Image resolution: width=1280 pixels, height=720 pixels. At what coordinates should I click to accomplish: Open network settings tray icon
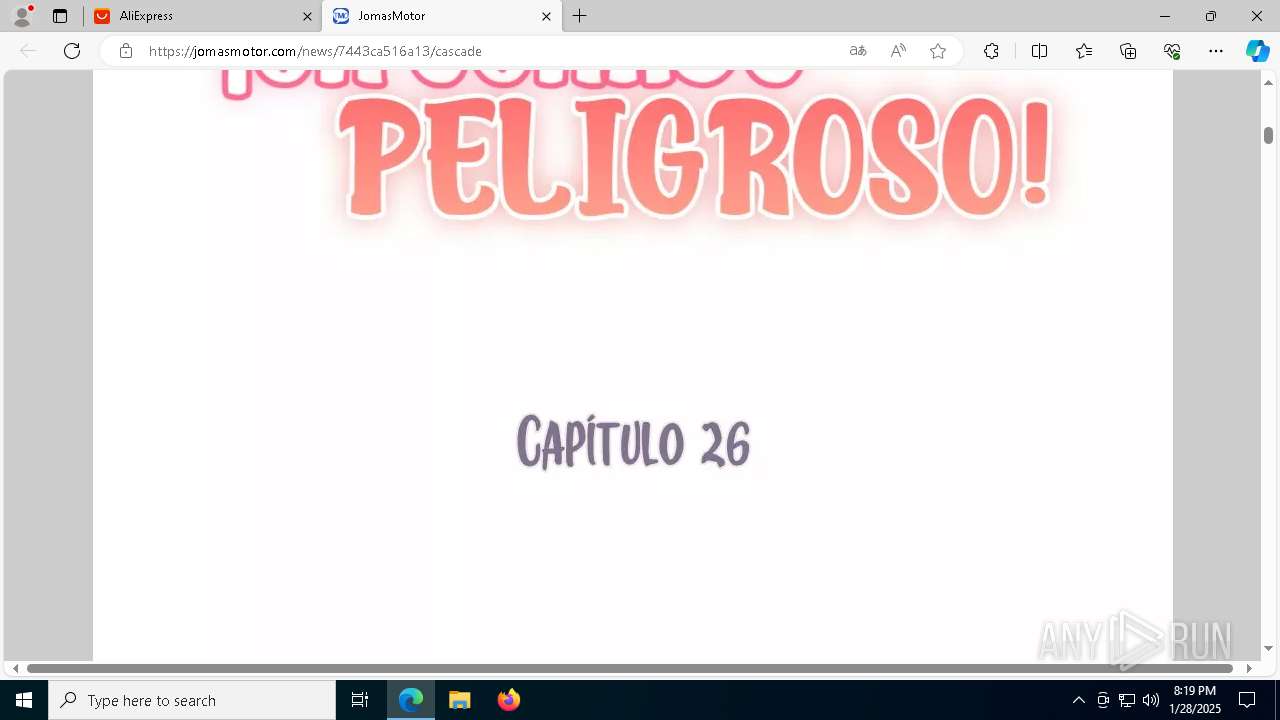(x=1127, y=700)
